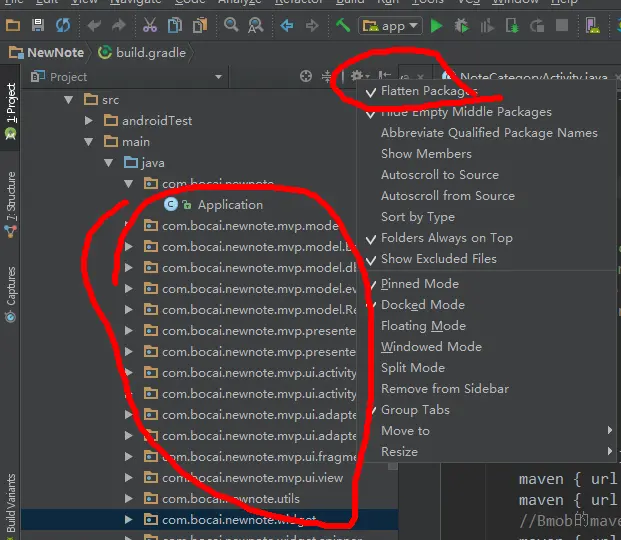Navigate forward with right arrow icon
The width and height of the screenshot is (621, 540).
(x=312, y=26)
